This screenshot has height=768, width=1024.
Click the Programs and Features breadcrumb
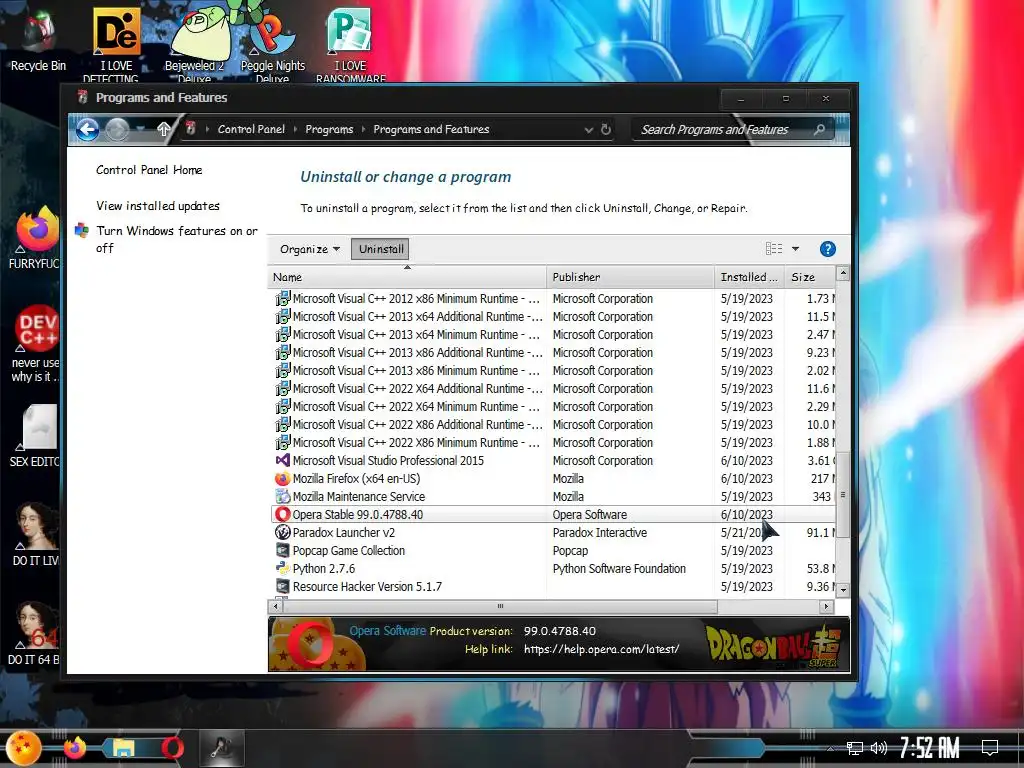[431, 129]
